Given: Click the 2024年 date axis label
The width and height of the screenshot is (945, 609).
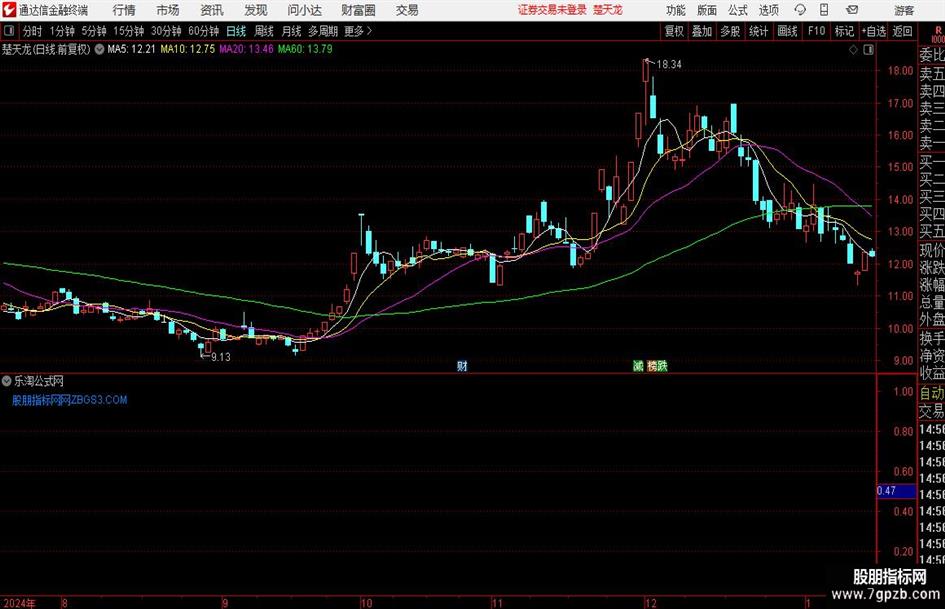Looking at the screenshot, I should (19, 603).
